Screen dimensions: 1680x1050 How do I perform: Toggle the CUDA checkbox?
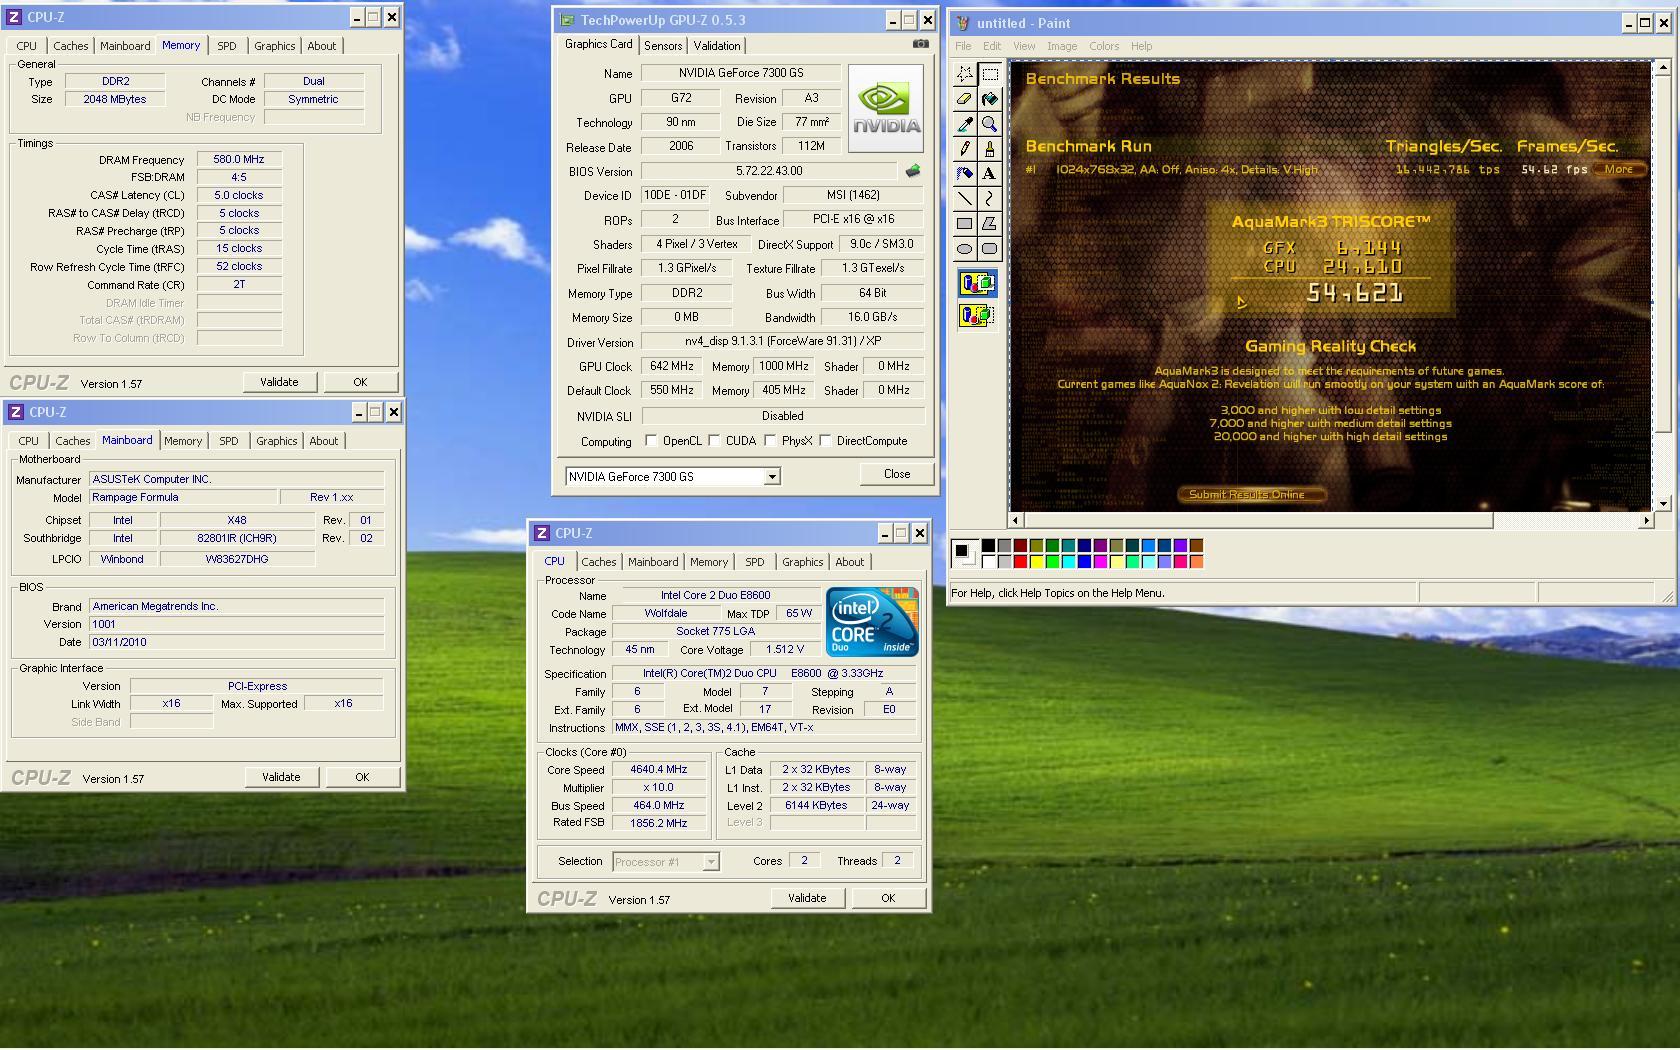click(x=714, y=440)
